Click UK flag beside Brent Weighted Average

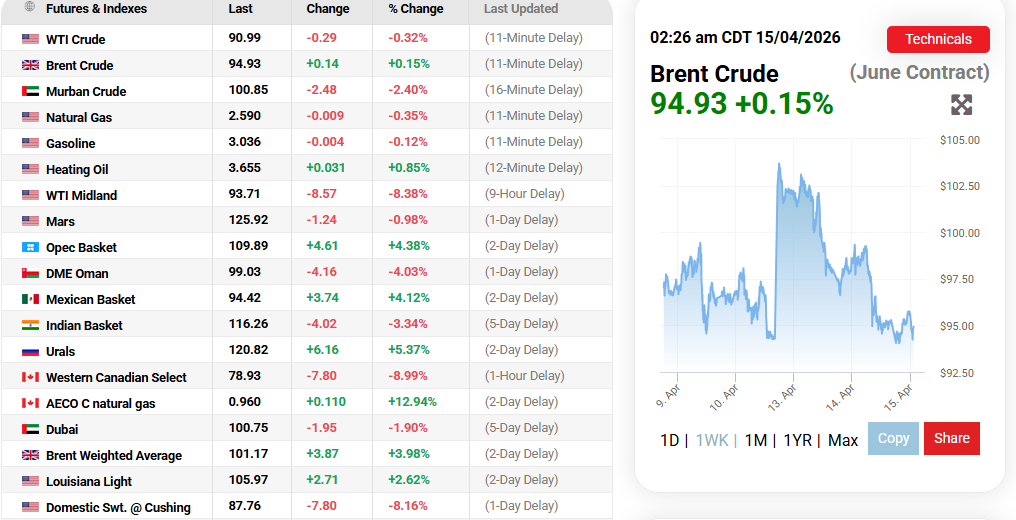(30, 455)
